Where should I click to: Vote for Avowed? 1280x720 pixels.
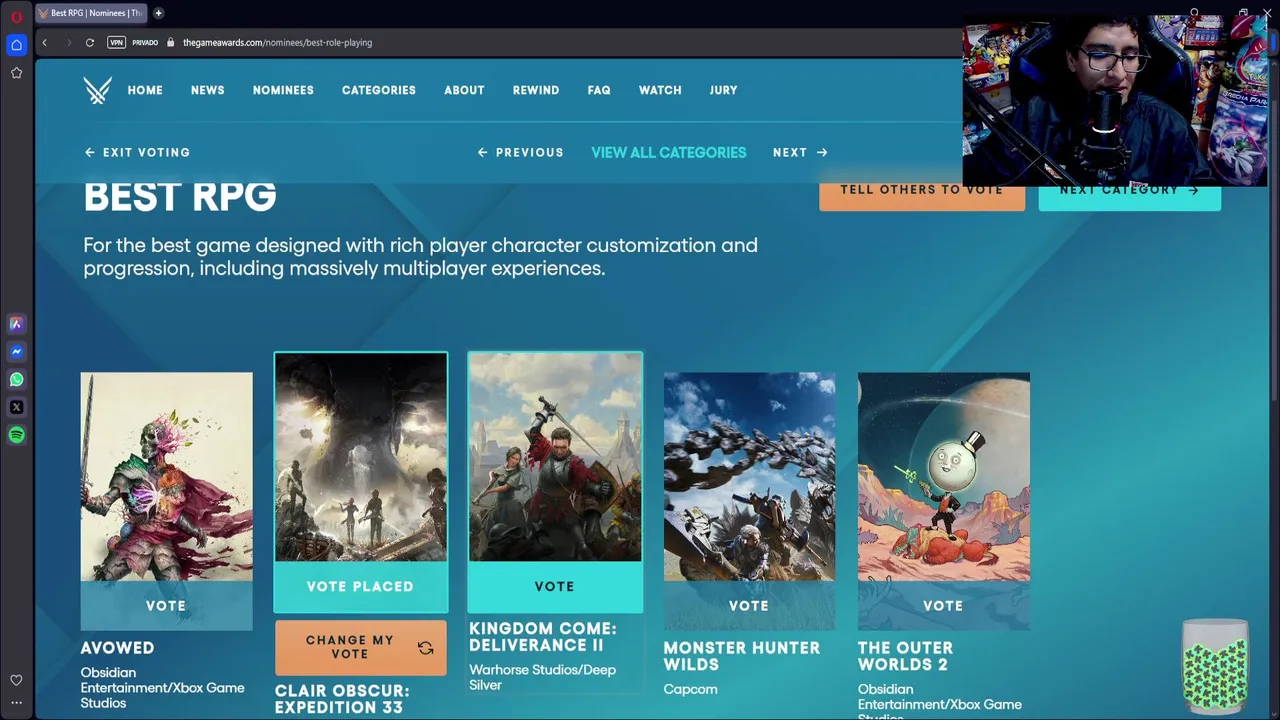coord(166,605)
